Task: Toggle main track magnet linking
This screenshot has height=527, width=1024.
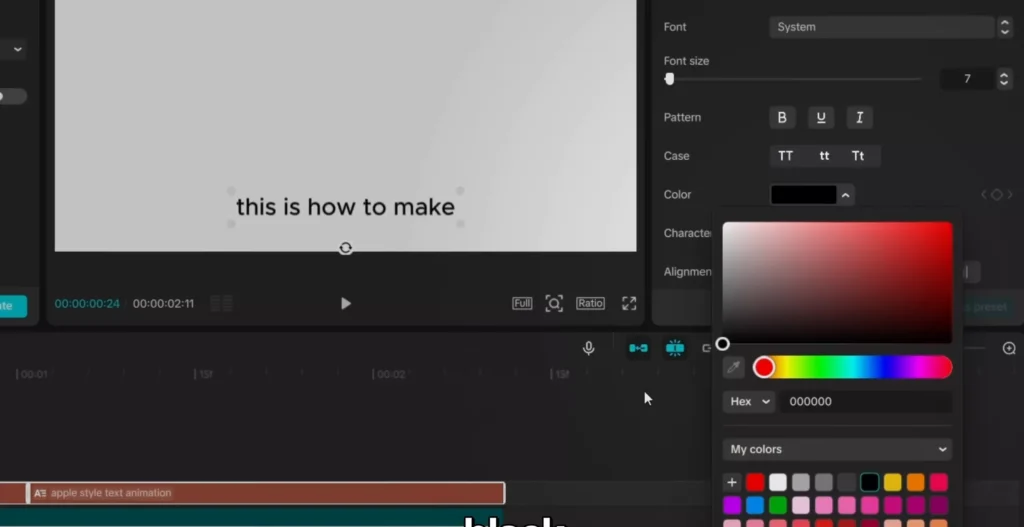Action: coord(638,348)
